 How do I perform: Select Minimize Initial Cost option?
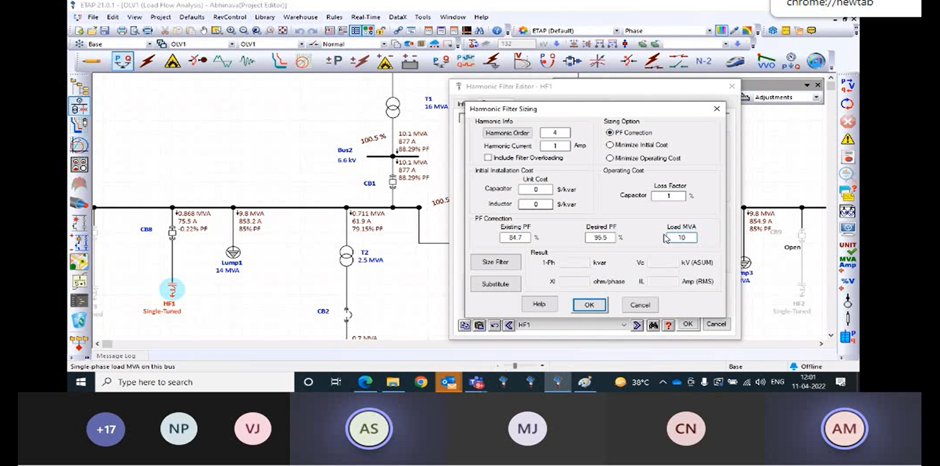(610, 145)
